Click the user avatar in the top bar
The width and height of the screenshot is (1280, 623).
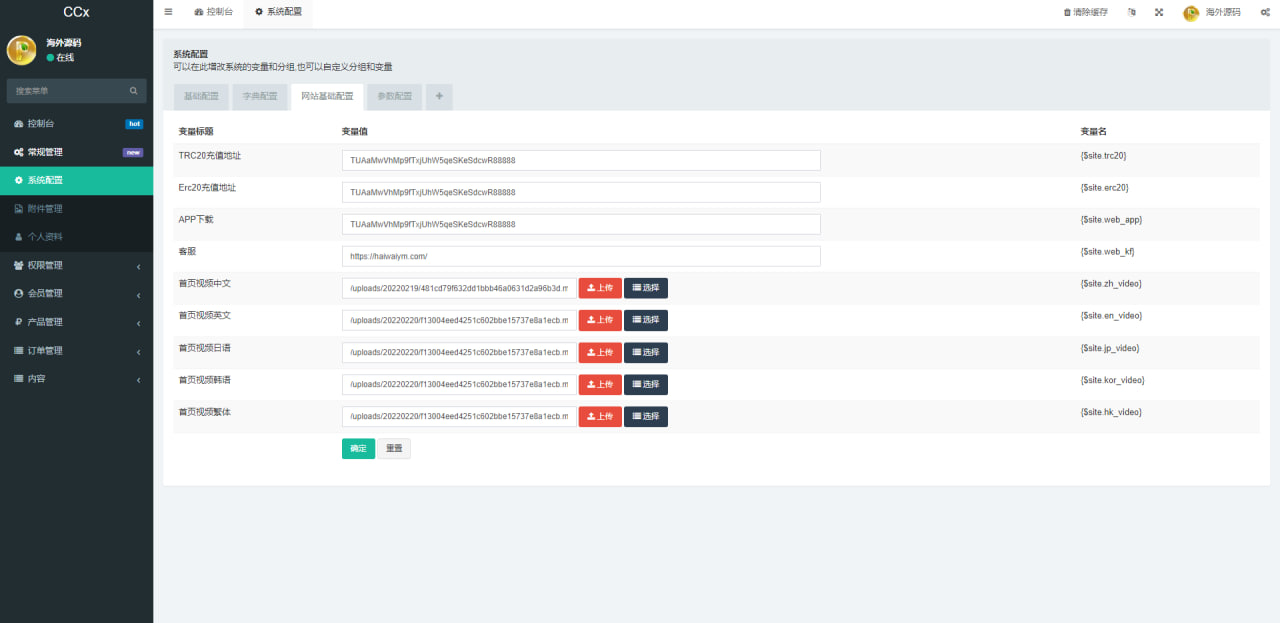pyautogui.click(x=1191, y=13)
